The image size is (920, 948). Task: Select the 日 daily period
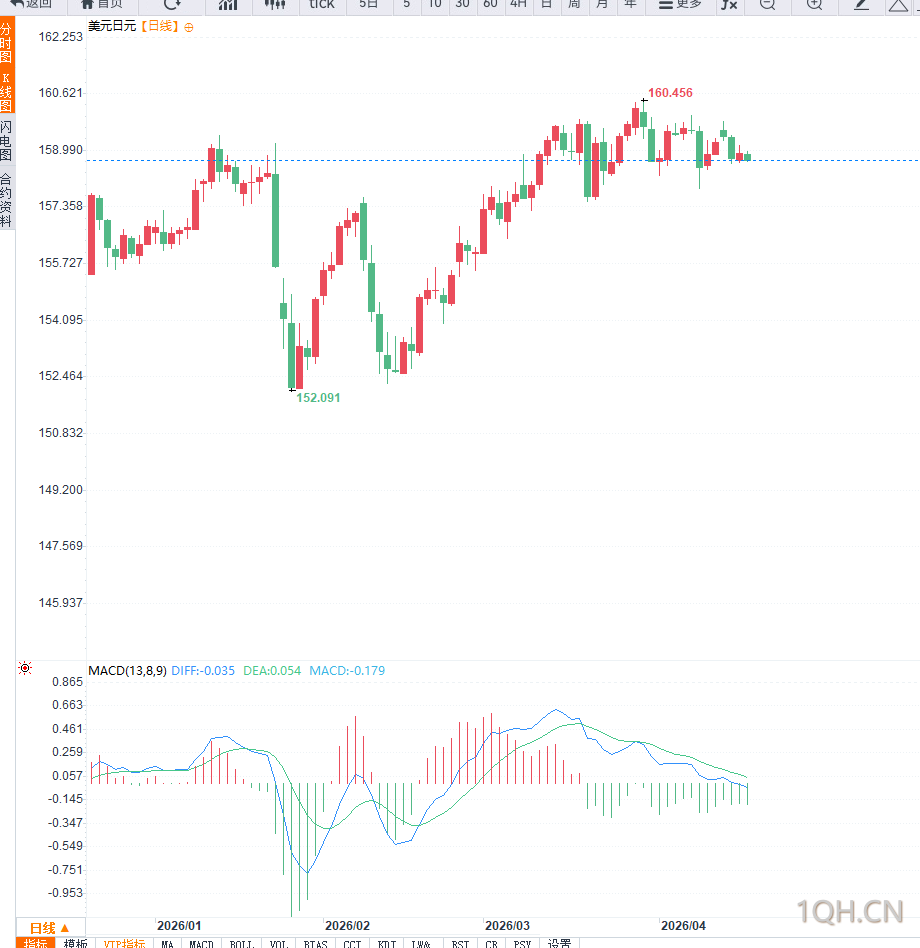pyautogui.click(x=546, y=4)
